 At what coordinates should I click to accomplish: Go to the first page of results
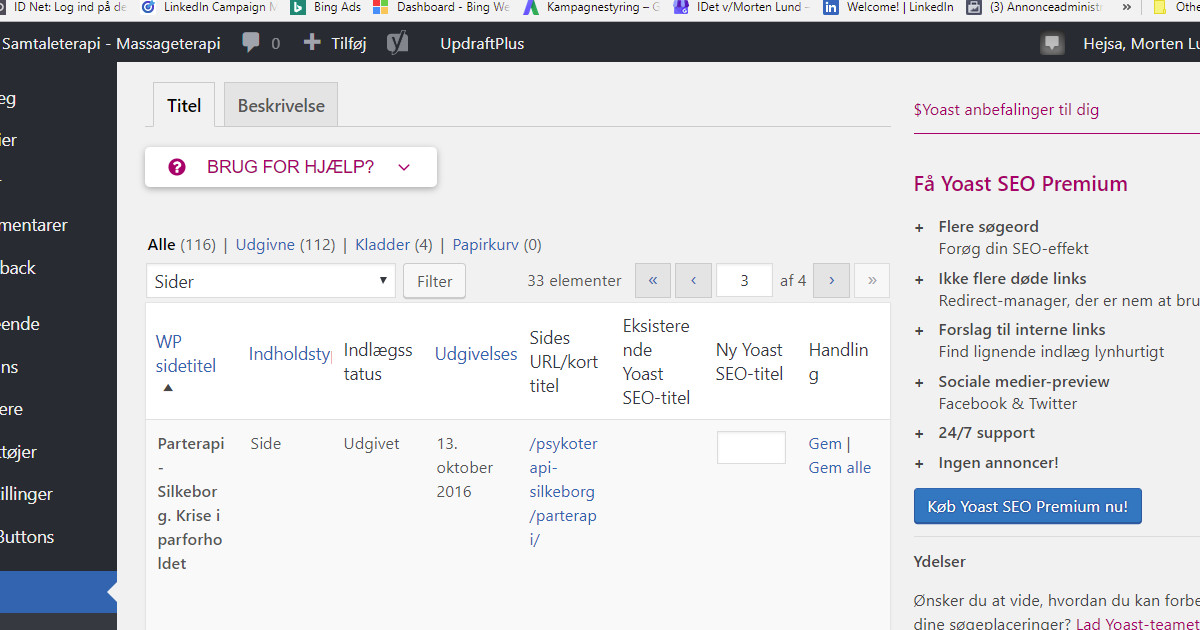click(653, 281)
